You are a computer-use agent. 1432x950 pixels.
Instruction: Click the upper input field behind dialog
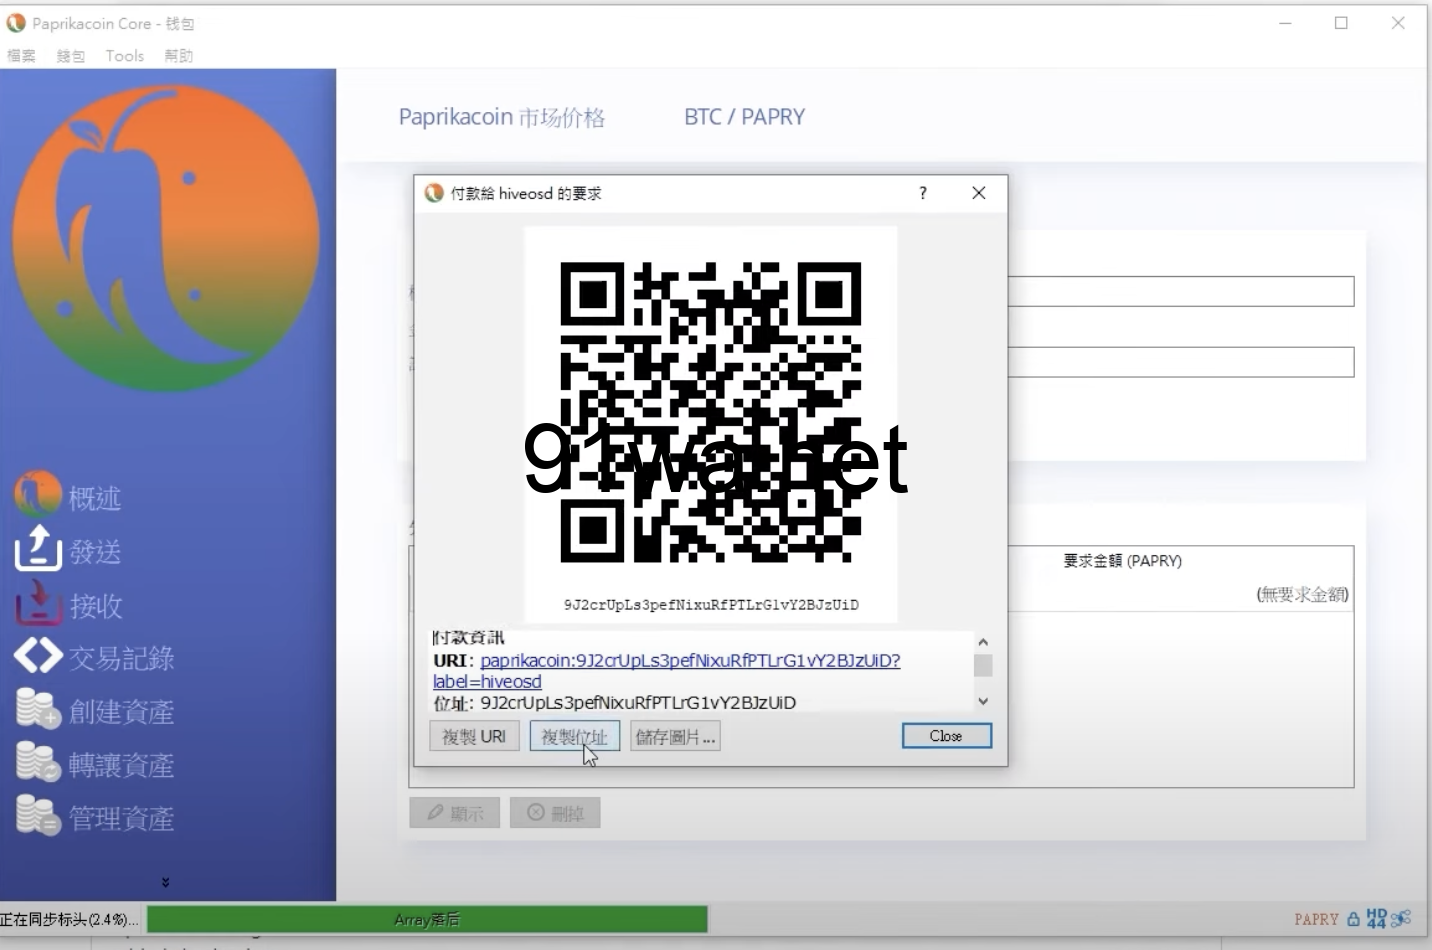[x=1180, y=291]
